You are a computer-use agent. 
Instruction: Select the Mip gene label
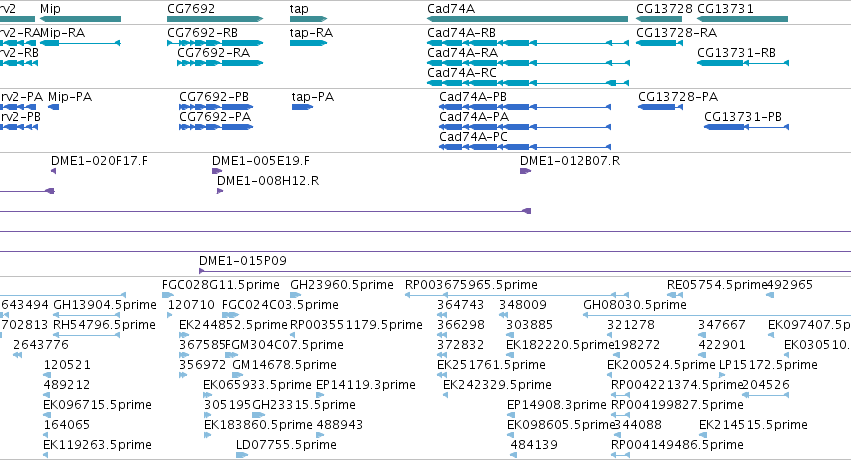pyautogui.click(x=50, y=9)
